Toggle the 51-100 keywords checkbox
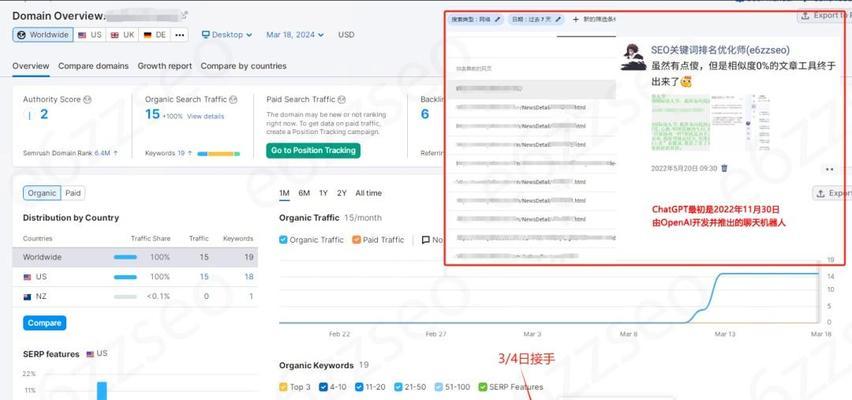The width and height of the screenshot is (852, 400). (x=439, y=387)
